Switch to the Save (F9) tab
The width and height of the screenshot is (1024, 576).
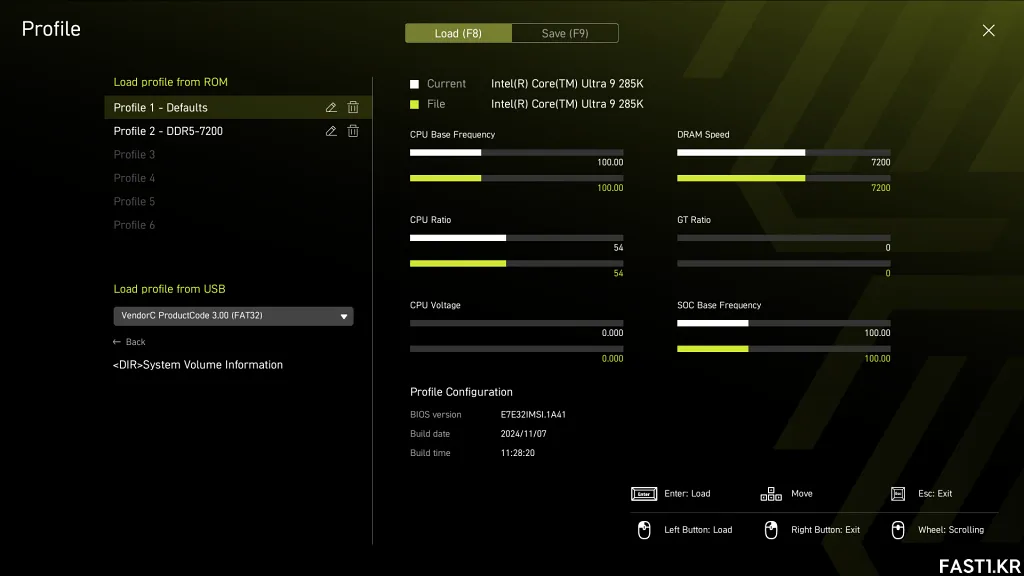565,33
